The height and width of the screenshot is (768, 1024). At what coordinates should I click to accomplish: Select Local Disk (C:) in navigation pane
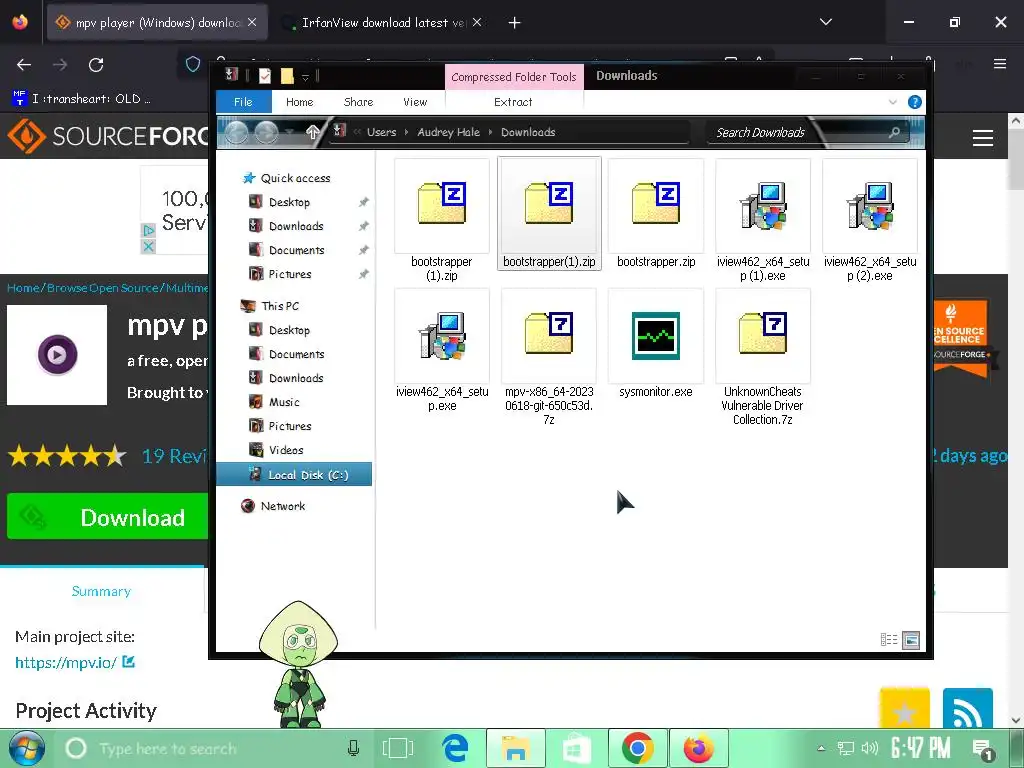(x=294, y=475)
